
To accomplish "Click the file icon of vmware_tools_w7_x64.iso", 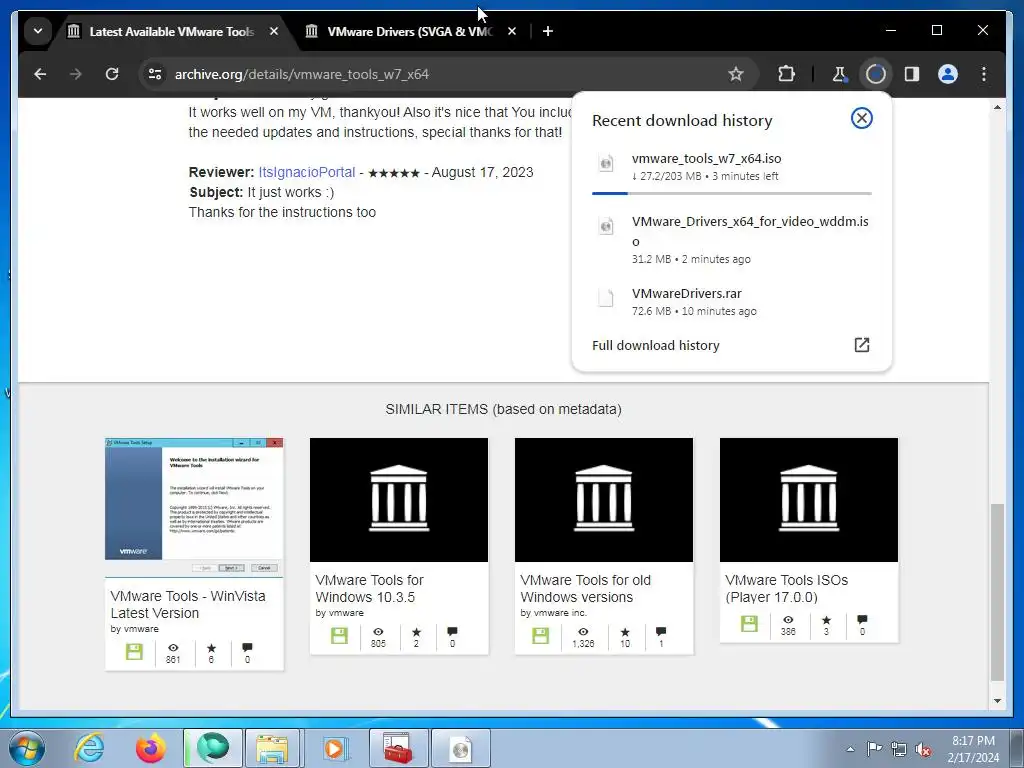I will [x=606, y=163].
